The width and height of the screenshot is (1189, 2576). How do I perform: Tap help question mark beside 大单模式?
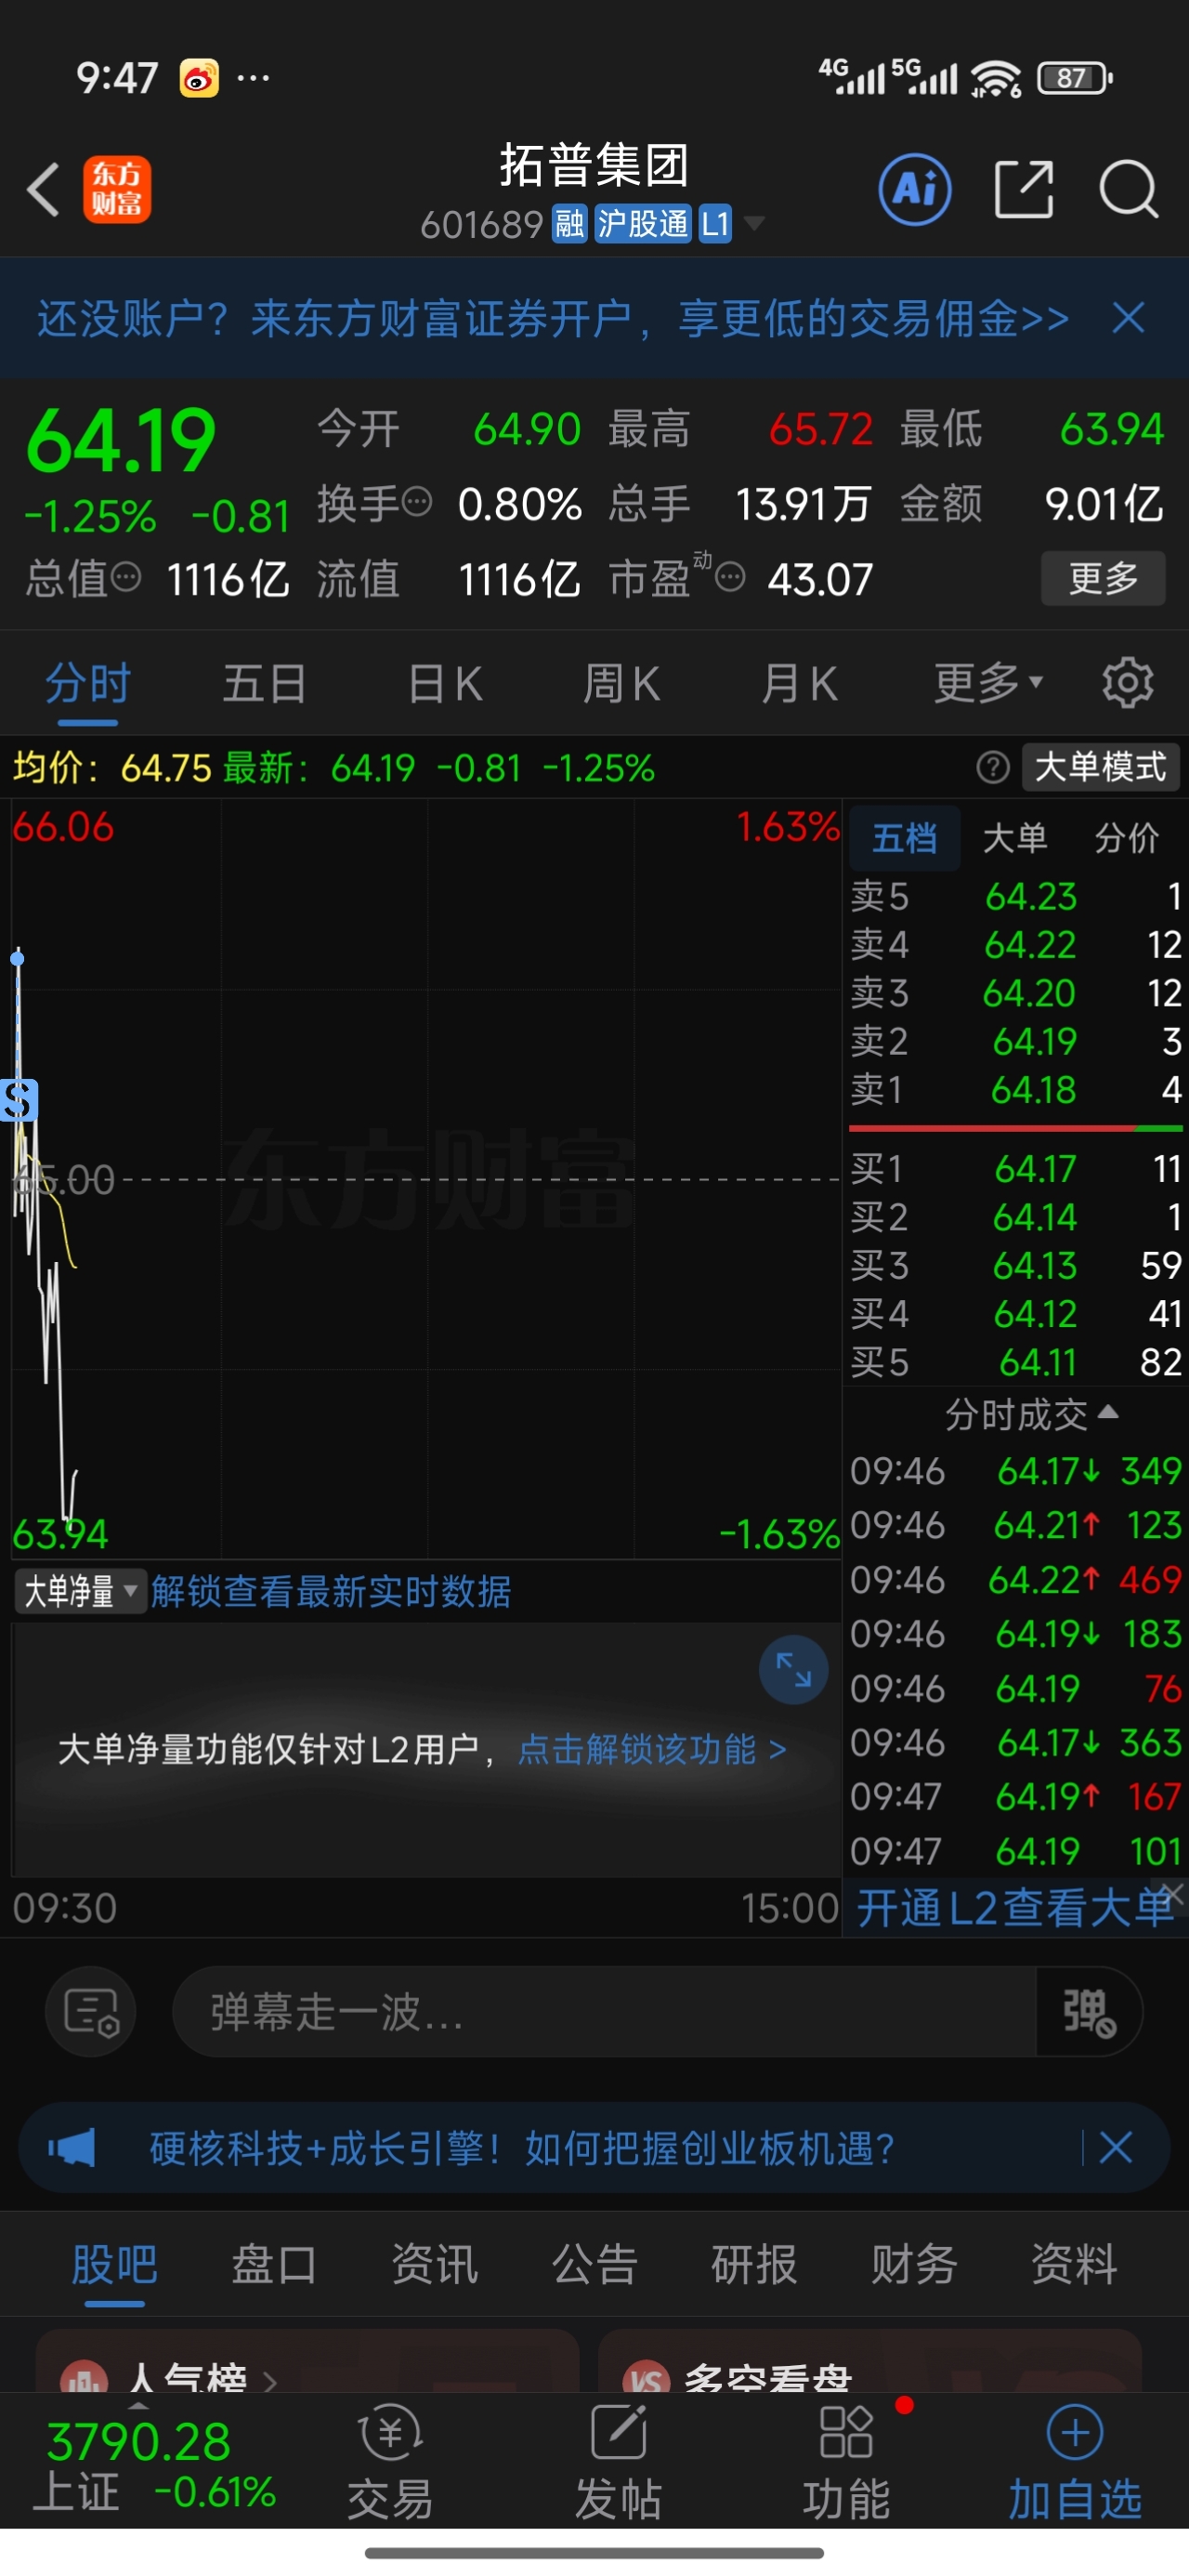992,768
